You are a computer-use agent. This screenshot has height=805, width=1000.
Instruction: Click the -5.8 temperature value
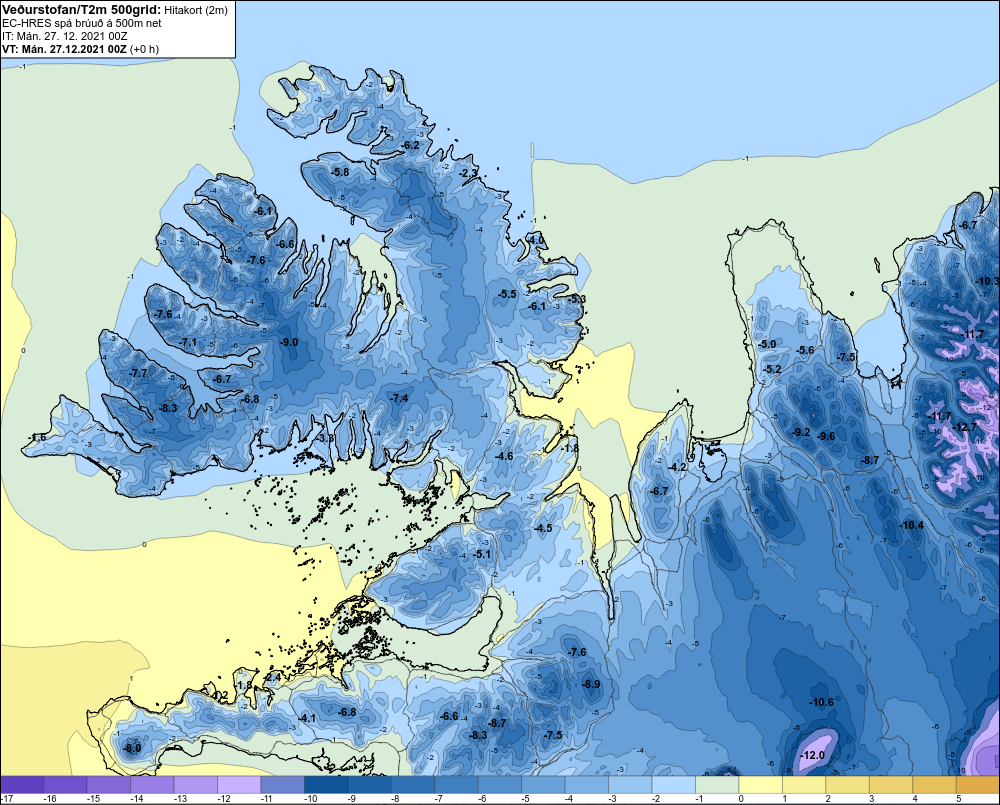pyautogui.click(x=340, y=172)
